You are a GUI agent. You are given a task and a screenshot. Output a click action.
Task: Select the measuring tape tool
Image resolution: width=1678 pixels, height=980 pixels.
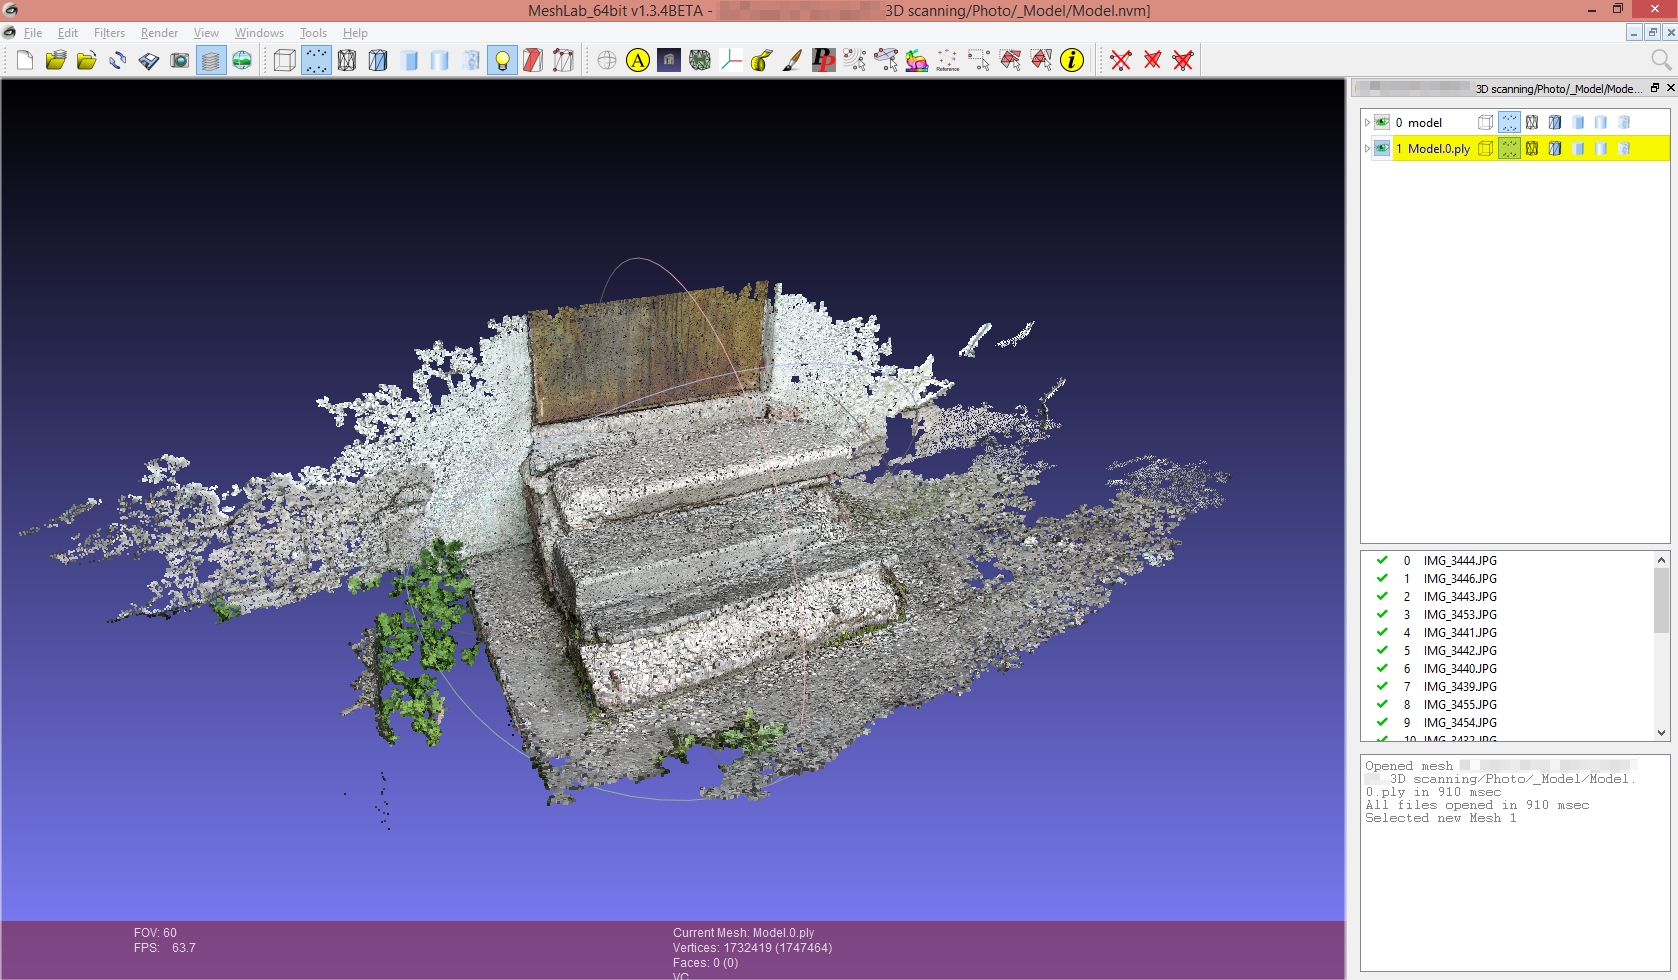762,61
